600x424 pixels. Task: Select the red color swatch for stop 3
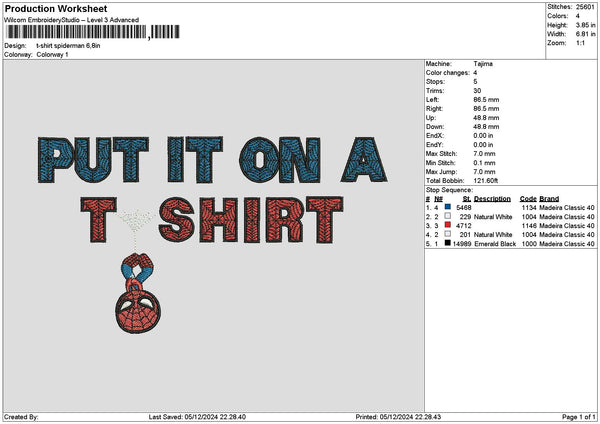coord(447,225)
